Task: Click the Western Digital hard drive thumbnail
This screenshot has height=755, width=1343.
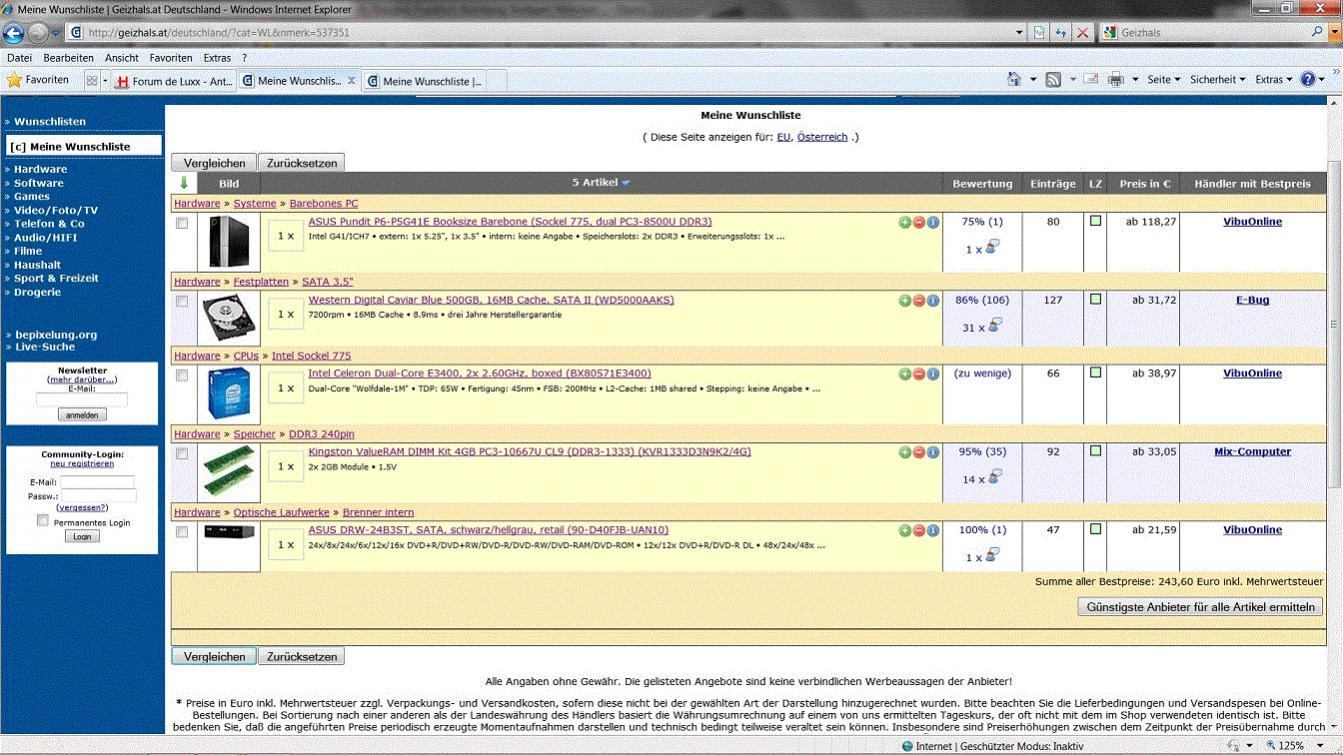Action: [x=228, y=318]
